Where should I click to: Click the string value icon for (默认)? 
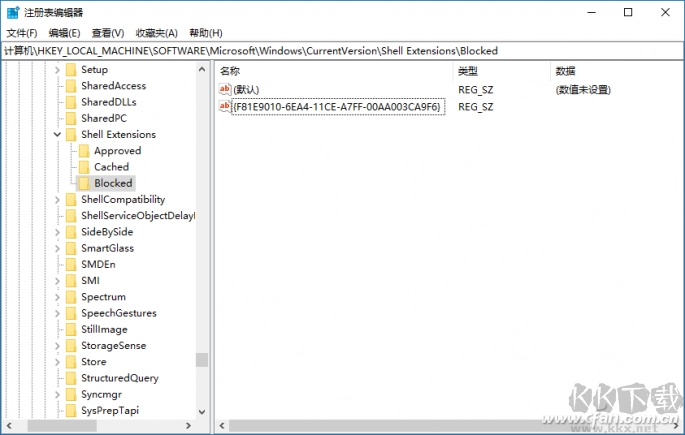click(225, 89)
